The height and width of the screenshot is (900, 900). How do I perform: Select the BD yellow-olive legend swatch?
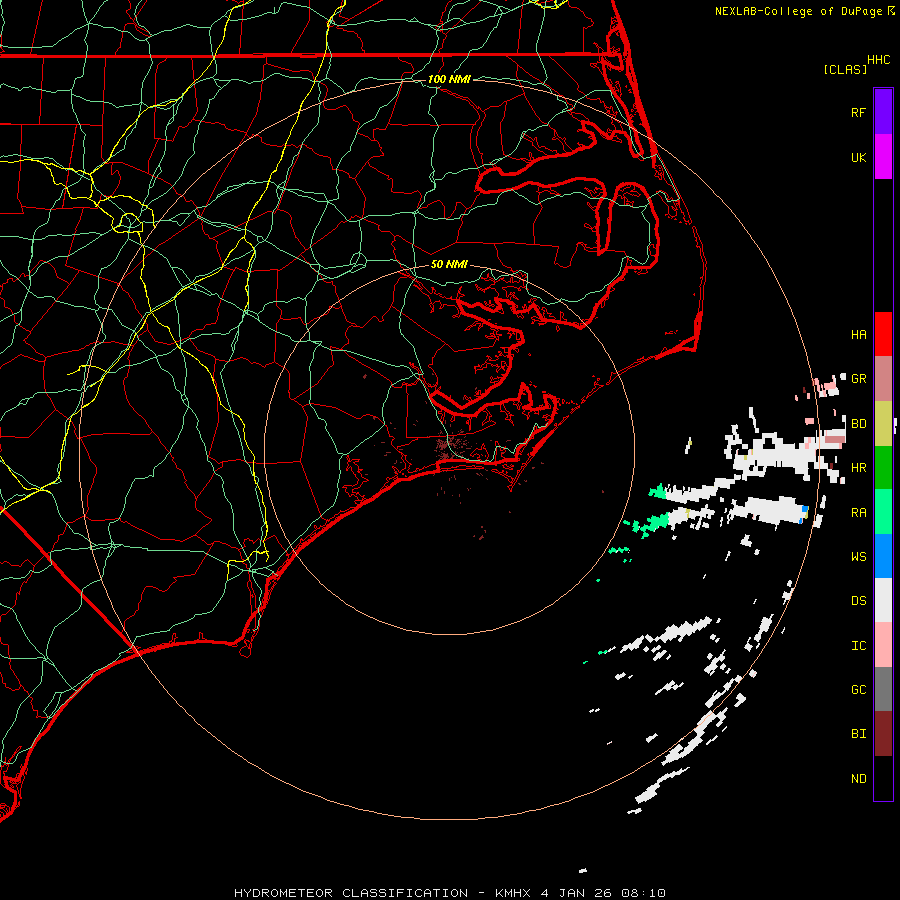[x=883, y=423]
